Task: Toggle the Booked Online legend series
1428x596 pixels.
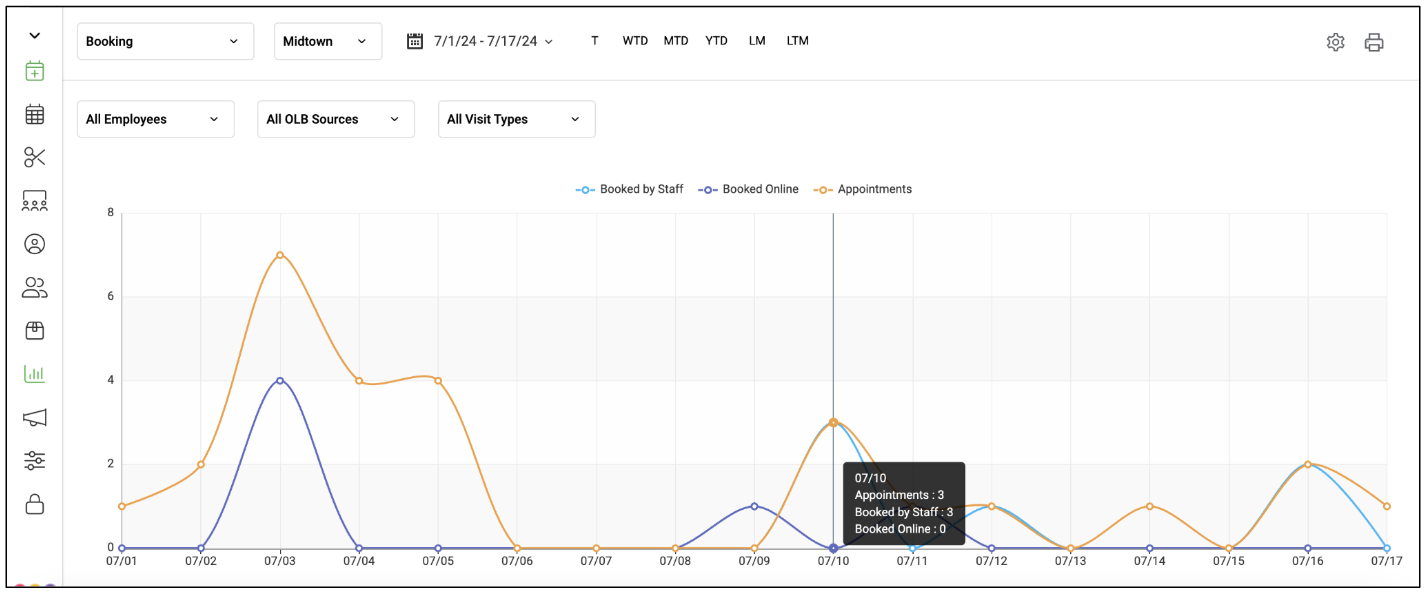Action: click(x=749, y=189)
